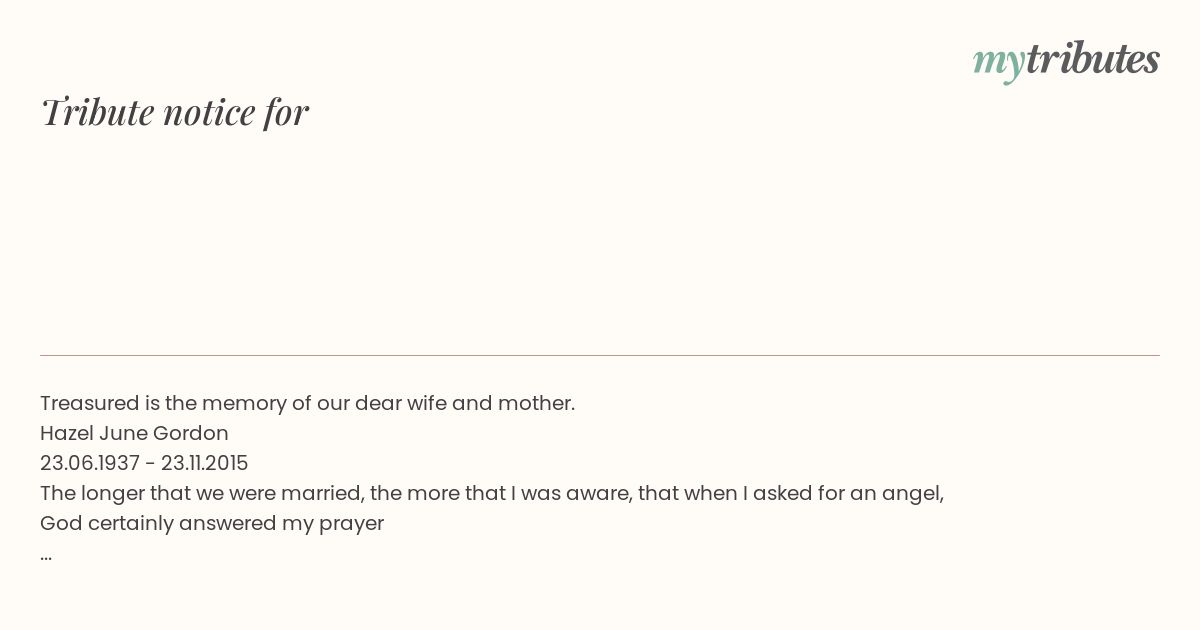
Task: Expand the truncated text ellipsis
Action: (x=46, y=556)
